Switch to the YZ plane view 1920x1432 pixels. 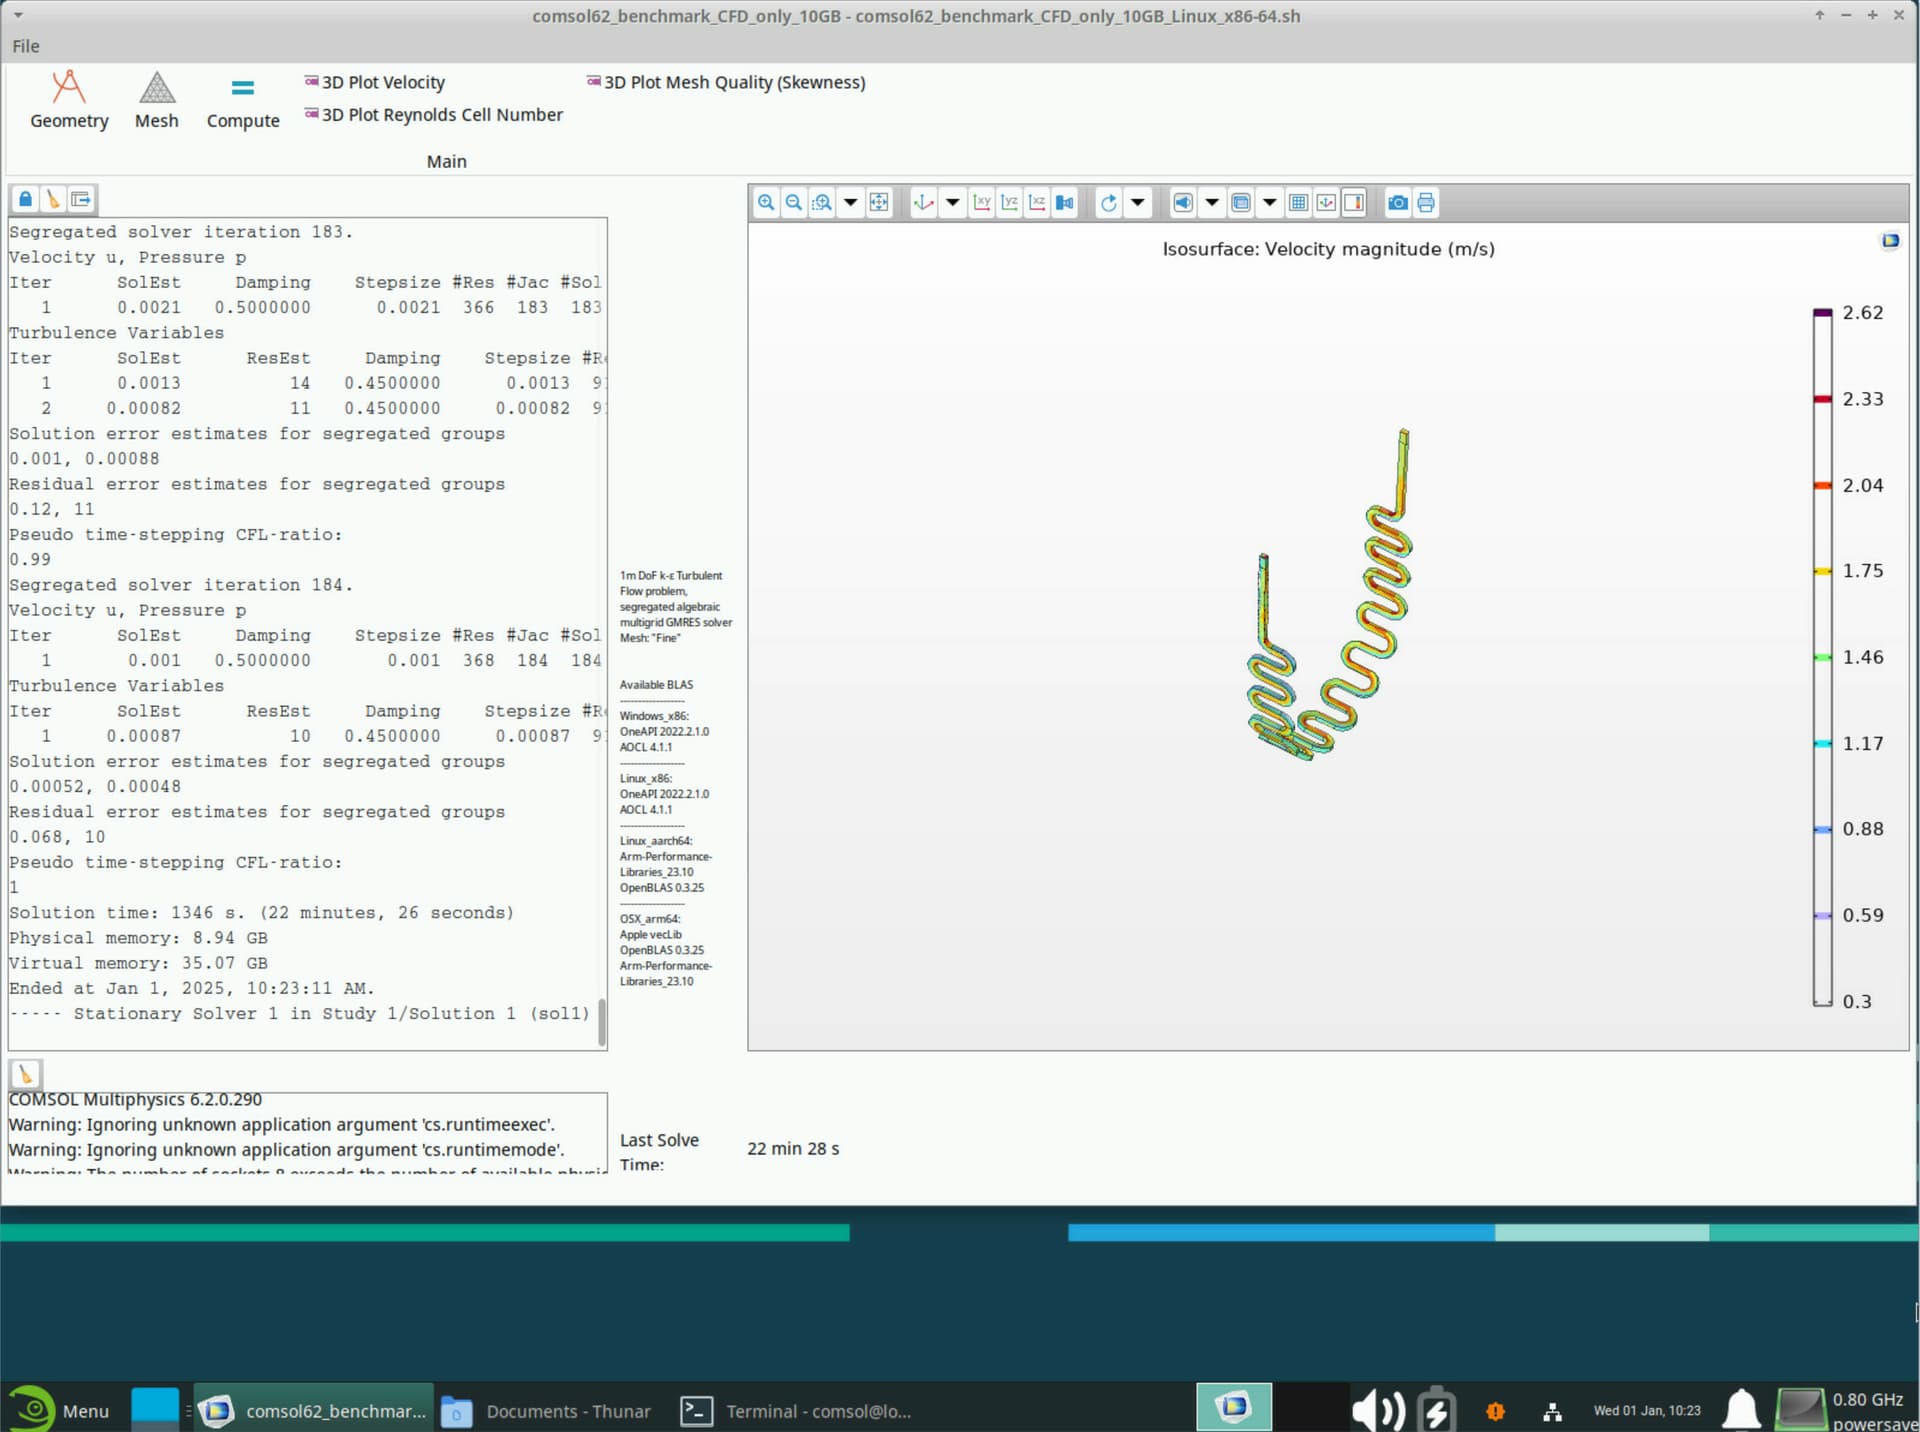coord(1010,203)
